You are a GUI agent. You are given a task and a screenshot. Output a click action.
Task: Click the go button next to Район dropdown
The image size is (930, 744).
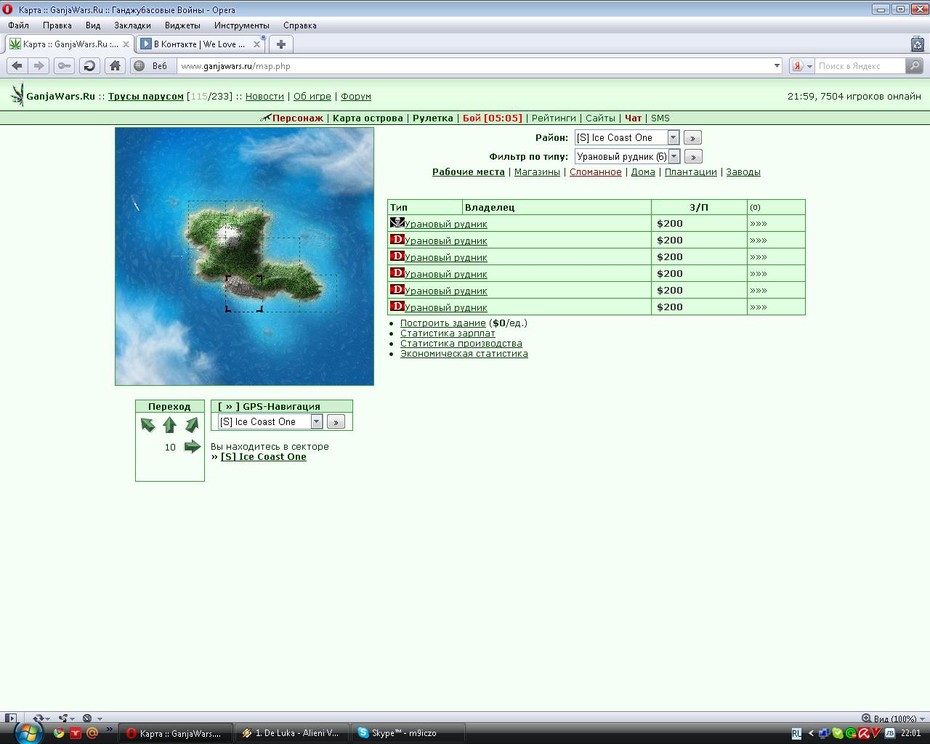click(692, 138)
